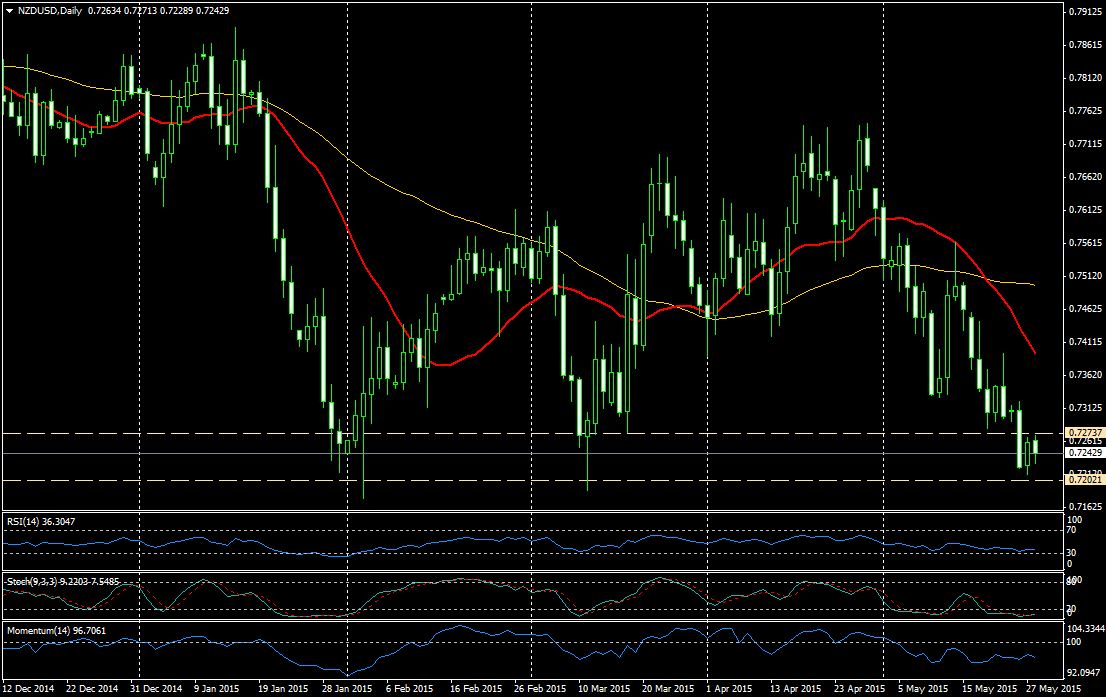The height and width of the screenshot is (697, 1106).
Task: Click the 27 May 2015 date label
Action: [x=1054, y=689]
